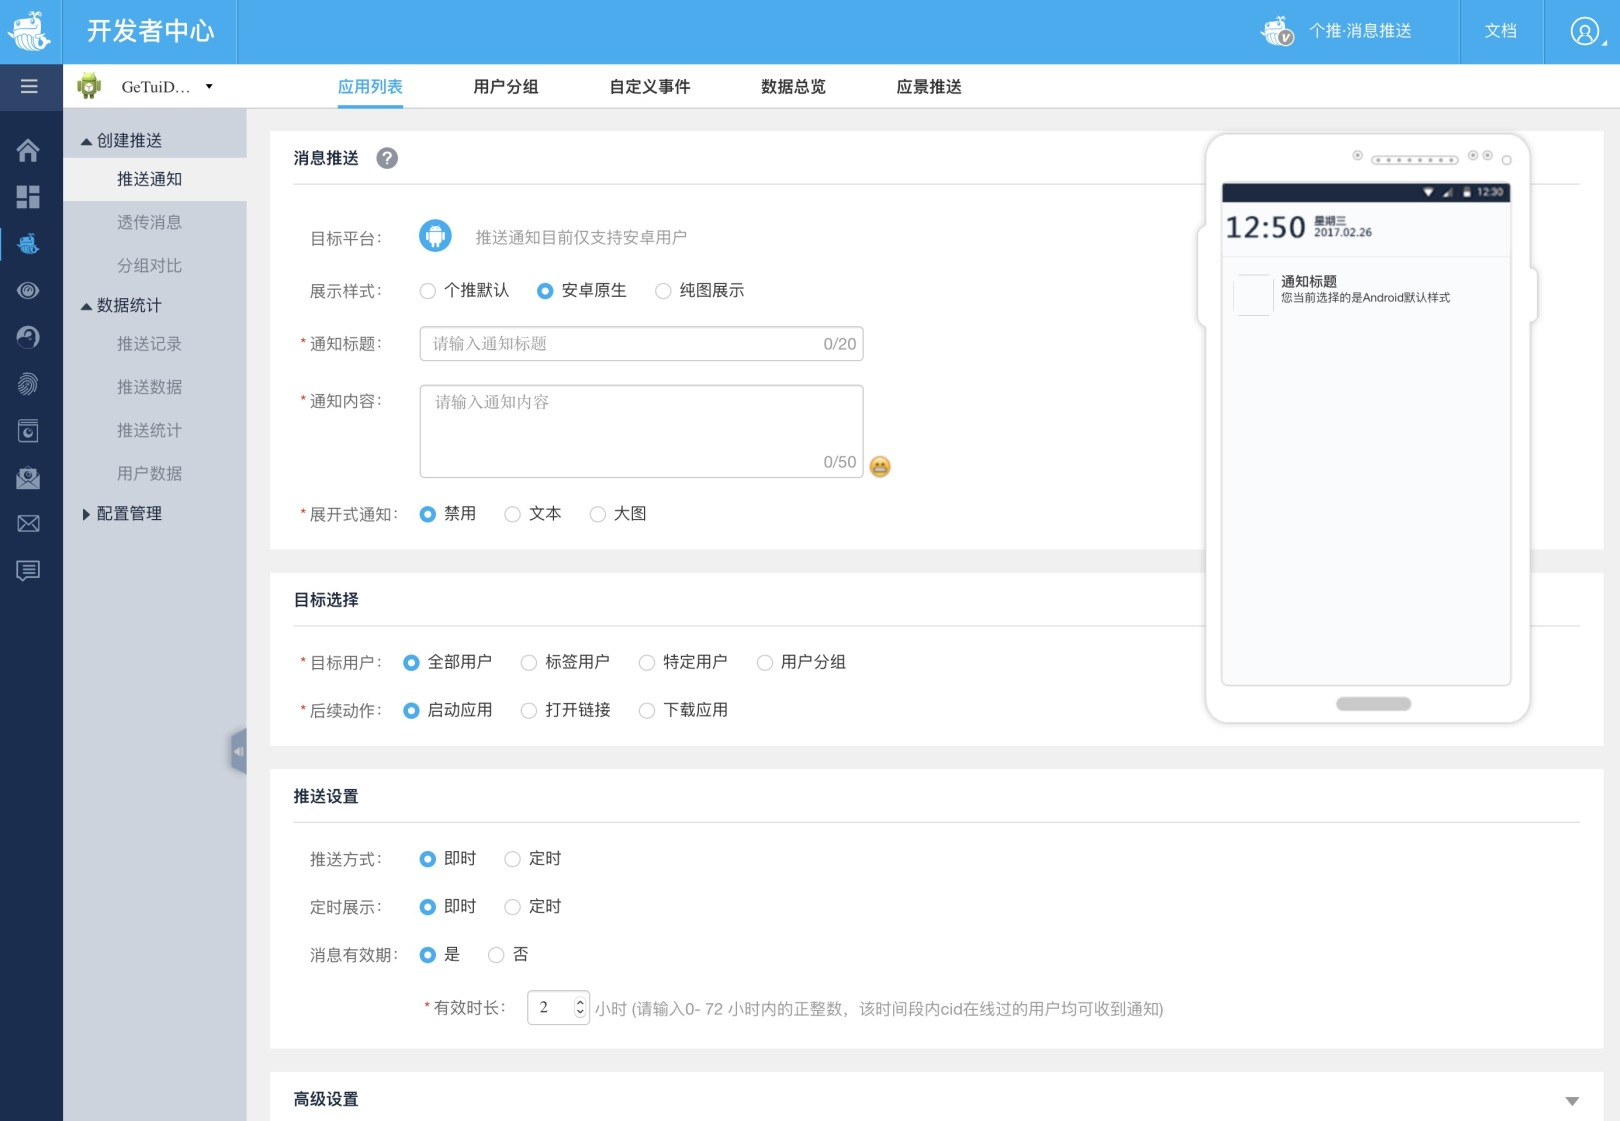Open the 个推·消息推送 header link

tap(1360, 31)
